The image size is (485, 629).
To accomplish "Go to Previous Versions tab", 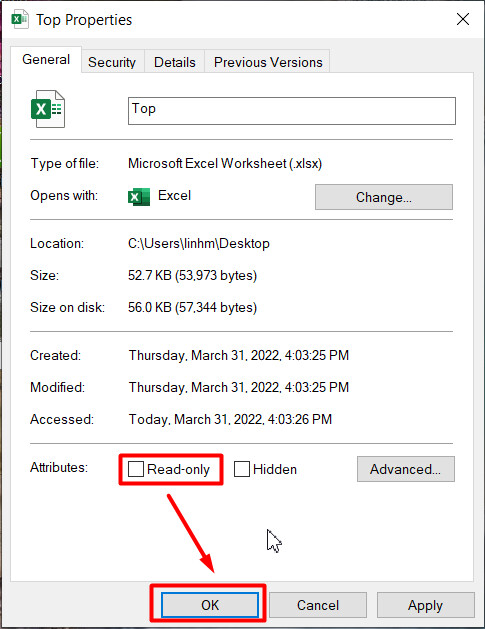I will coord(268,62).
